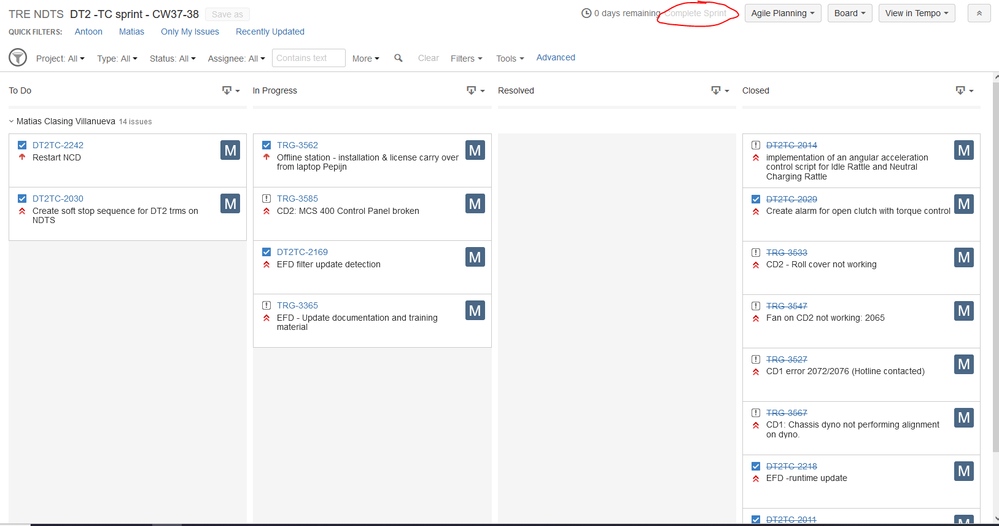This screenshot has height=526, width=999.
Task: Collapse Matias Clasing Villanueva swimlane
Action: (11, 121)
